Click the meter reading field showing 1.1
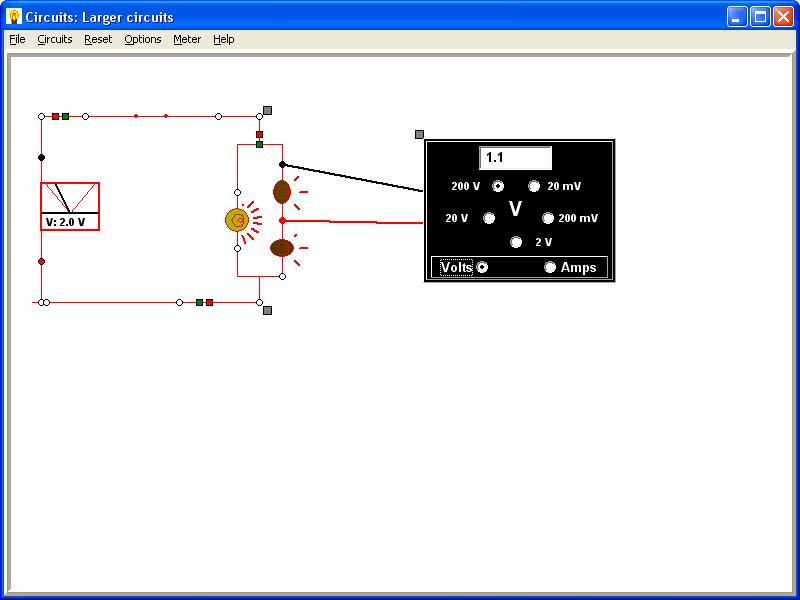Image resolution: width=800 pixels, height=600 pixels. pyautogui.click(x=515, y=158)
